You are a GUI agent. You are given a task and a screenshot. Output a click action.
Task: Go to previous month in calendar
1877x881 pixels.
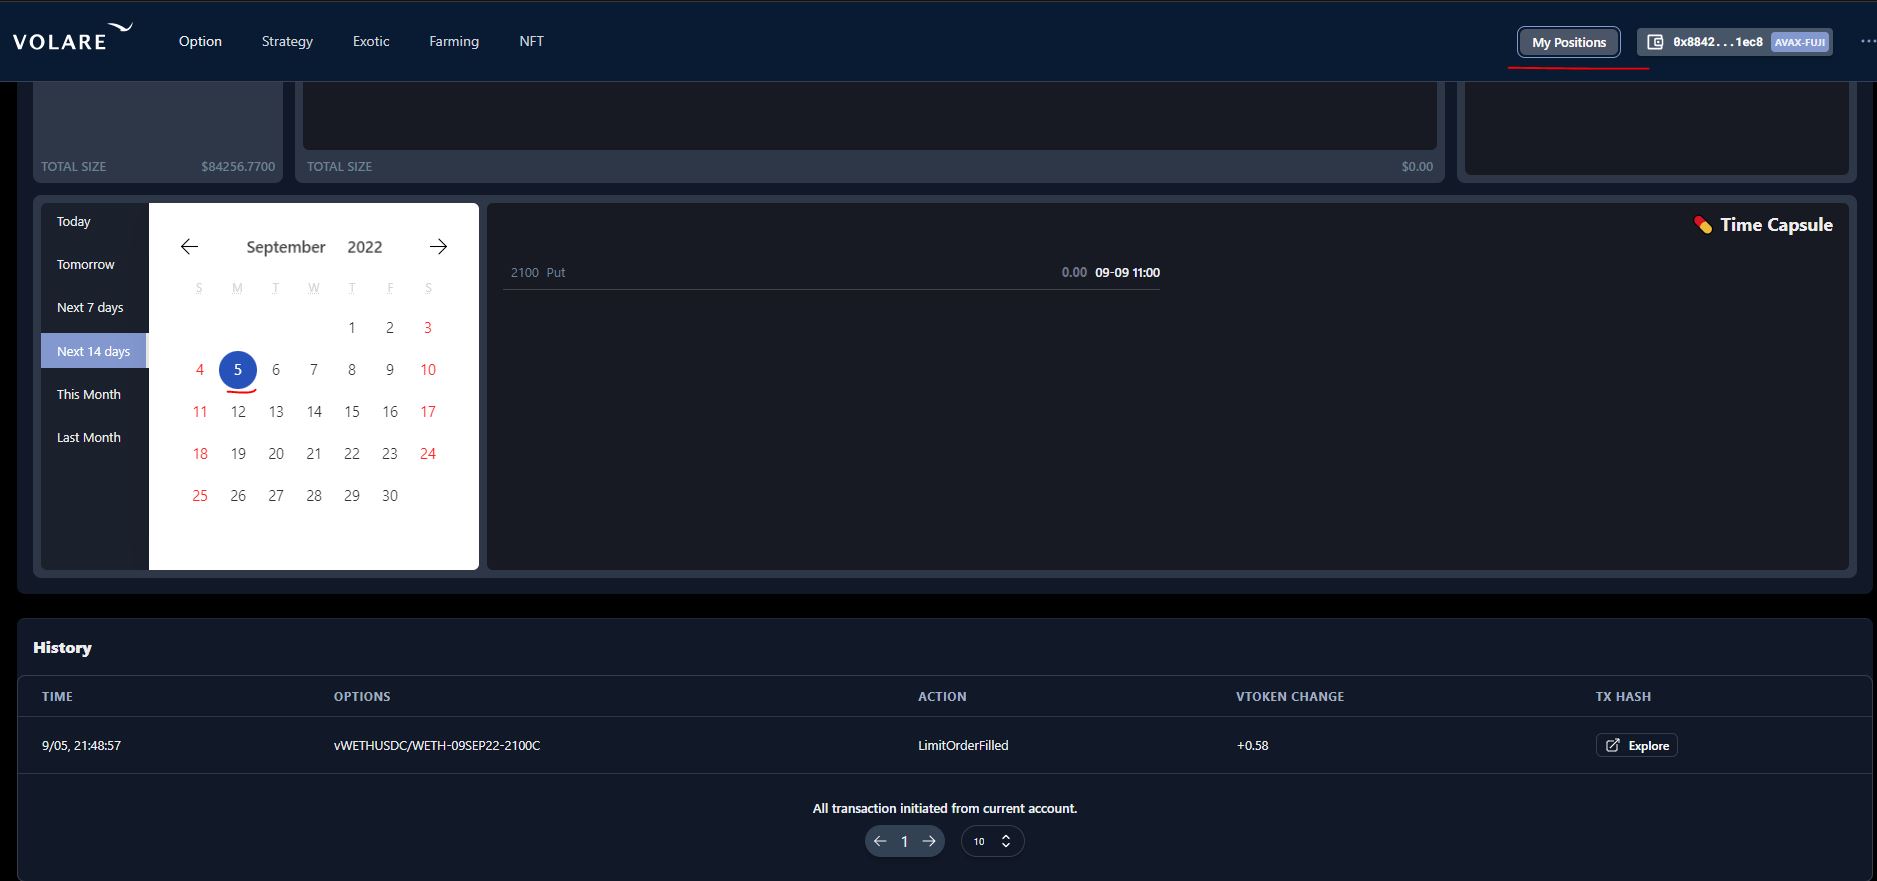[189, 247]
